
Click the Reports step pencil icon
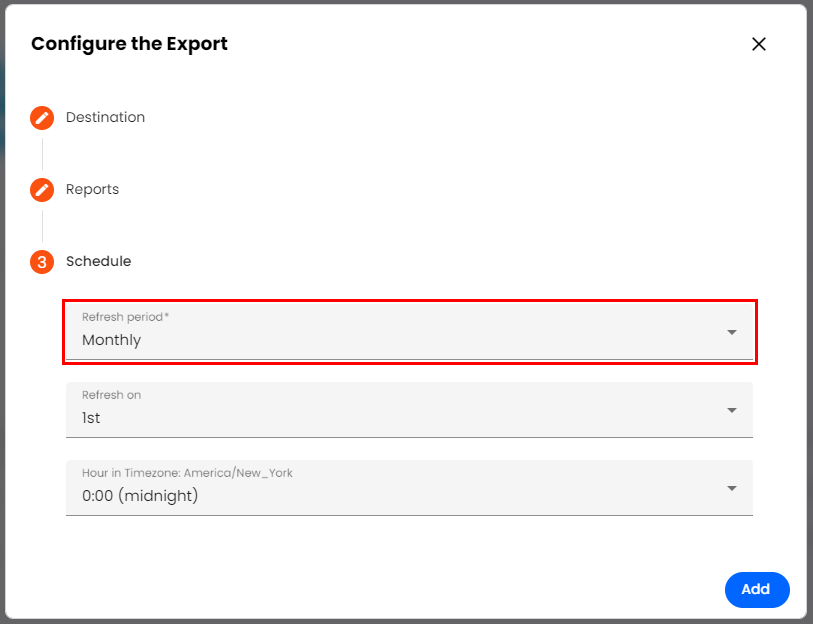pyautogui.click(x=42, y=190)
